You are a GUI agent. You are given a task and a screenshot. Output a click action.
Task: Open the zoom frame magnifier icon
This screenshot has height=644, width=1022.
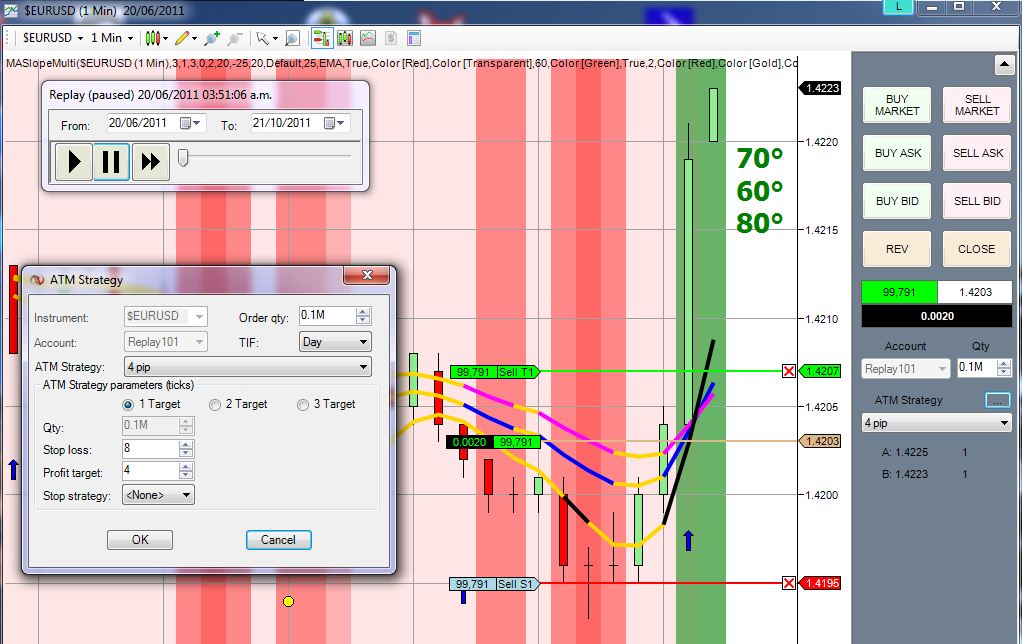pyautogui.click(x=293, y=38)
